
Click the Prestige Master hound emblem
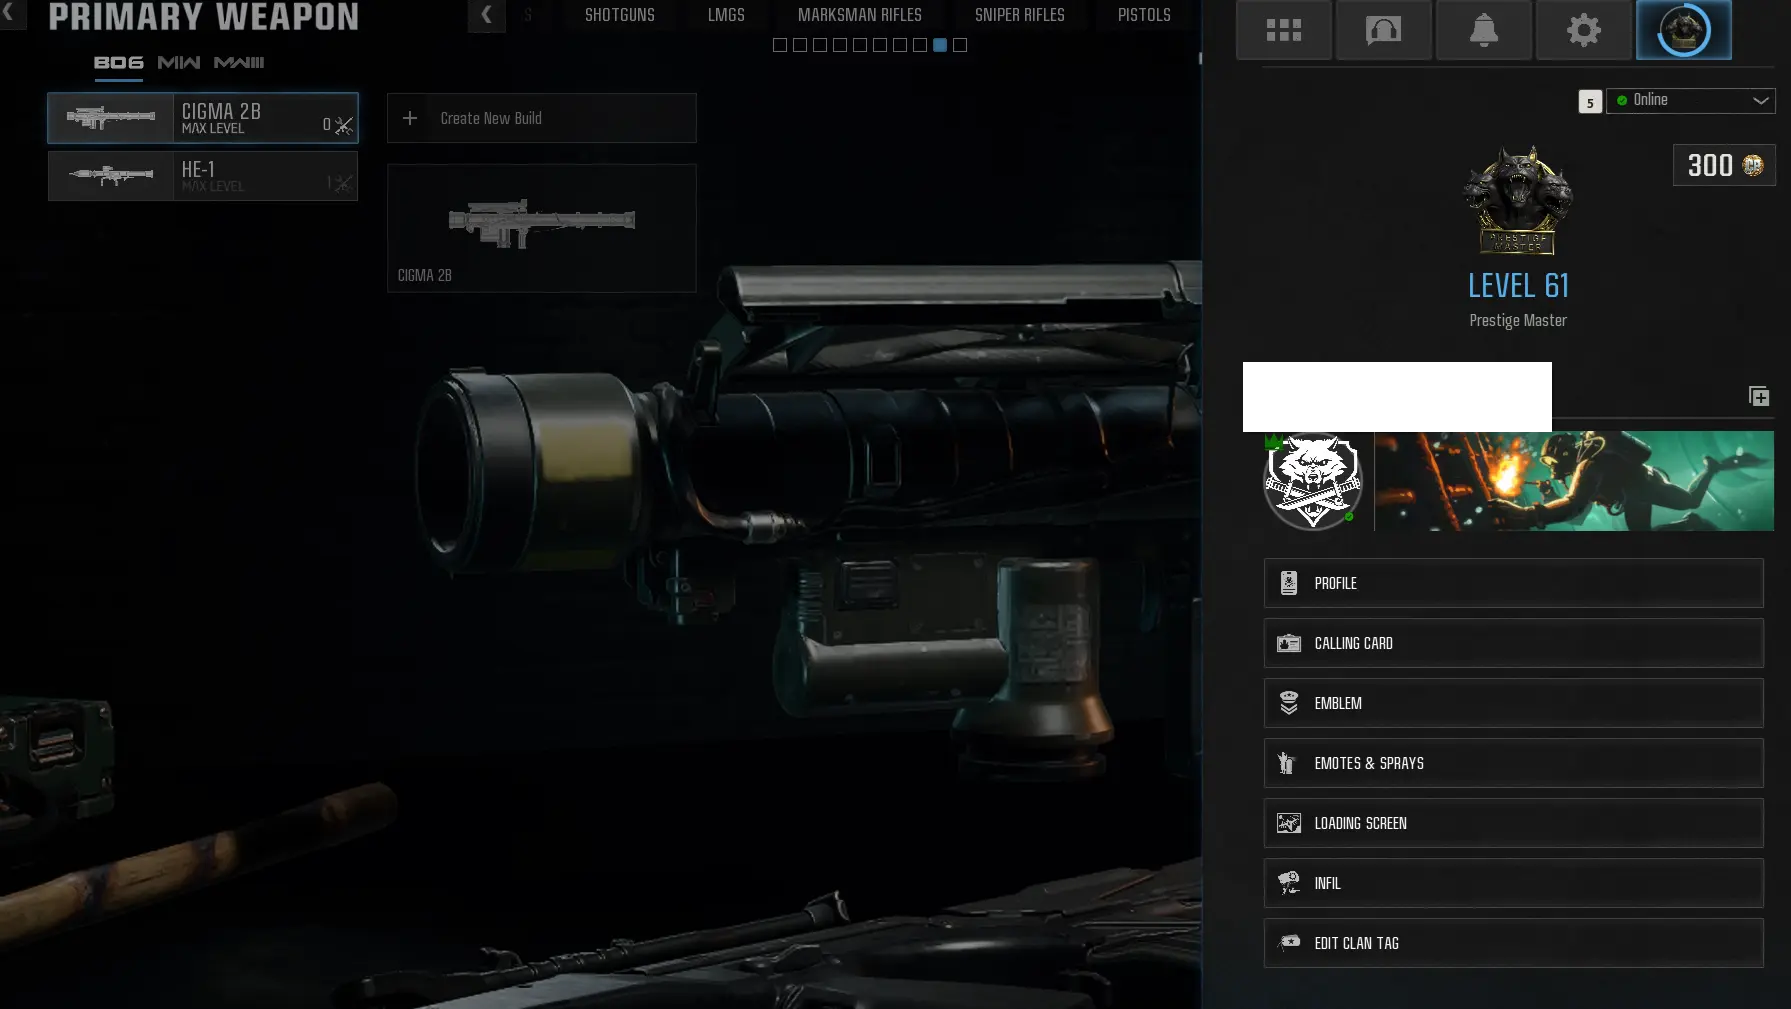1518,200
